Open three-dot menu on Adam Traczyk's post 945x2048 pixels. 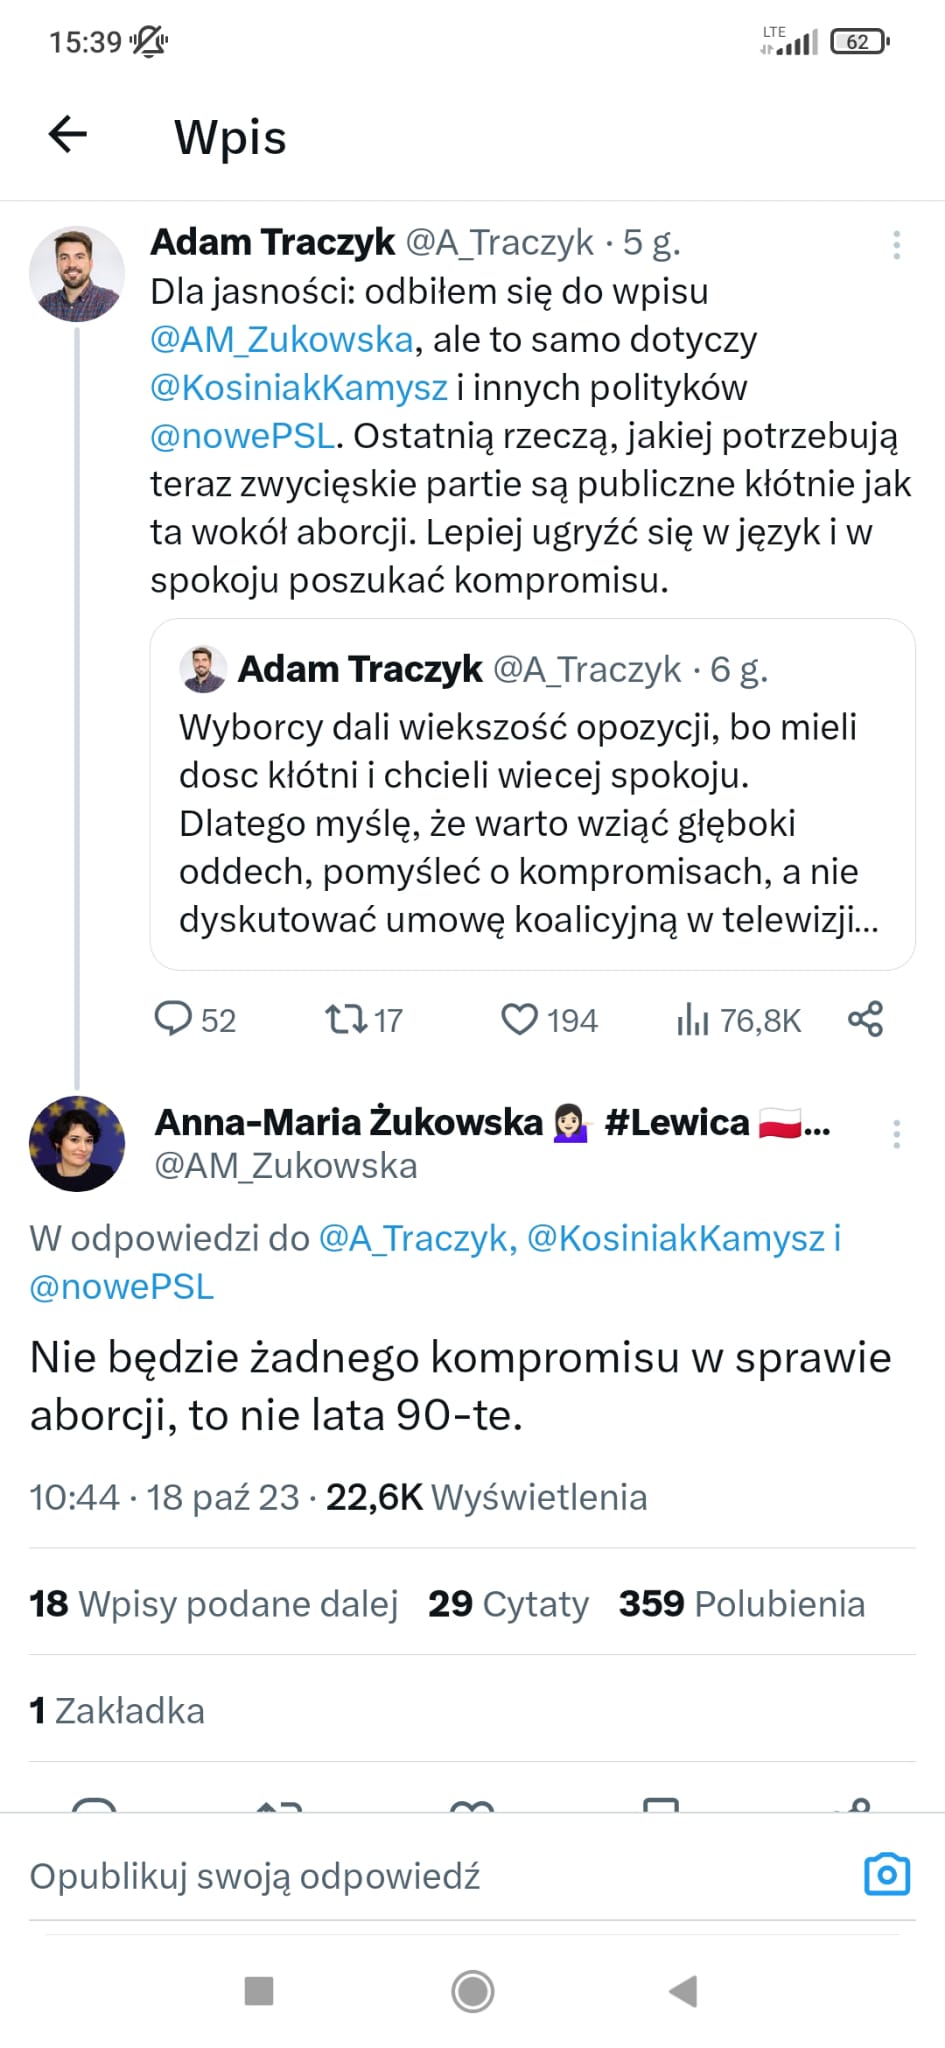(x=896, y=245)
